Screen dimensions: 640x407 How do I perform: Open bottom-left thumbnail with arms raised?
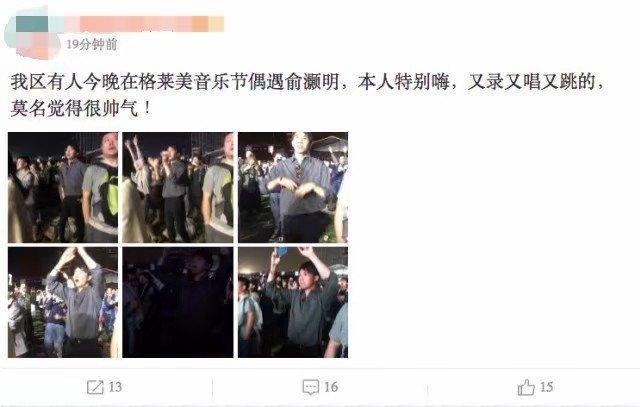[x=63, y=302]
